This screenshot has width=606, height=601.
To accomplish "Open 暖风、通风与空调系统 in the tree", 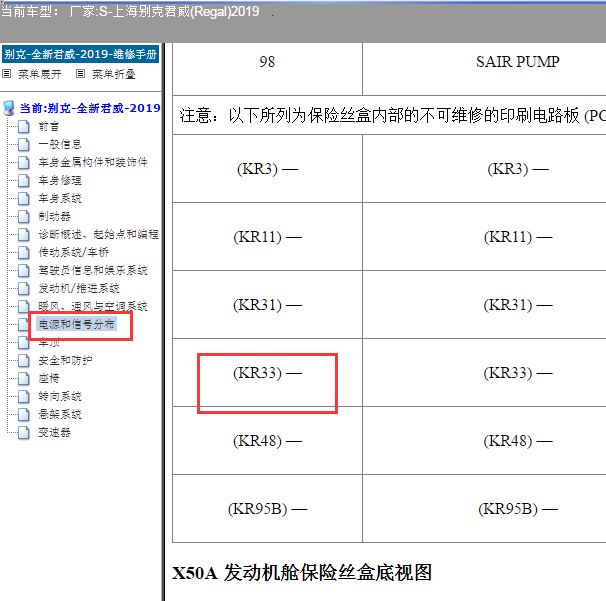I will (93, 306).
